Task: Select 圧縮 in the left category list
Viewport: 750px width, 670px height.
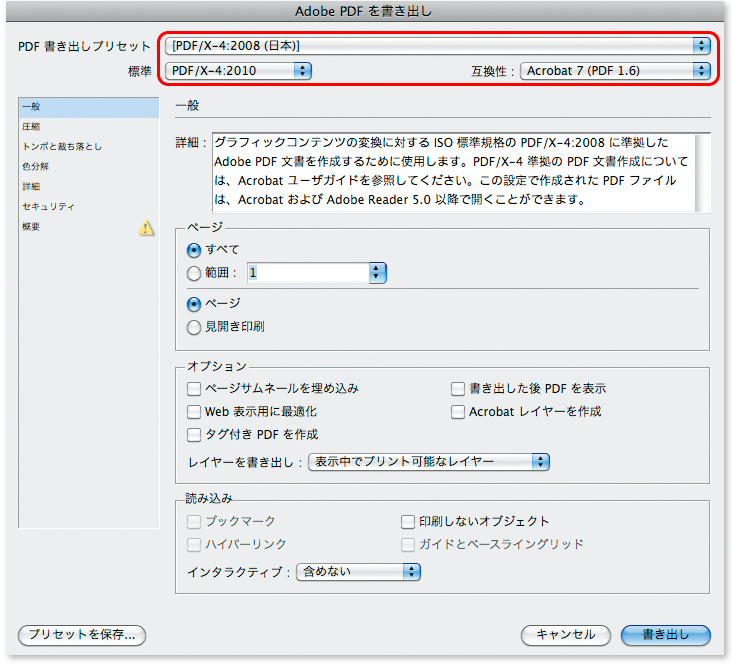Action: click(x=89, y=127)
